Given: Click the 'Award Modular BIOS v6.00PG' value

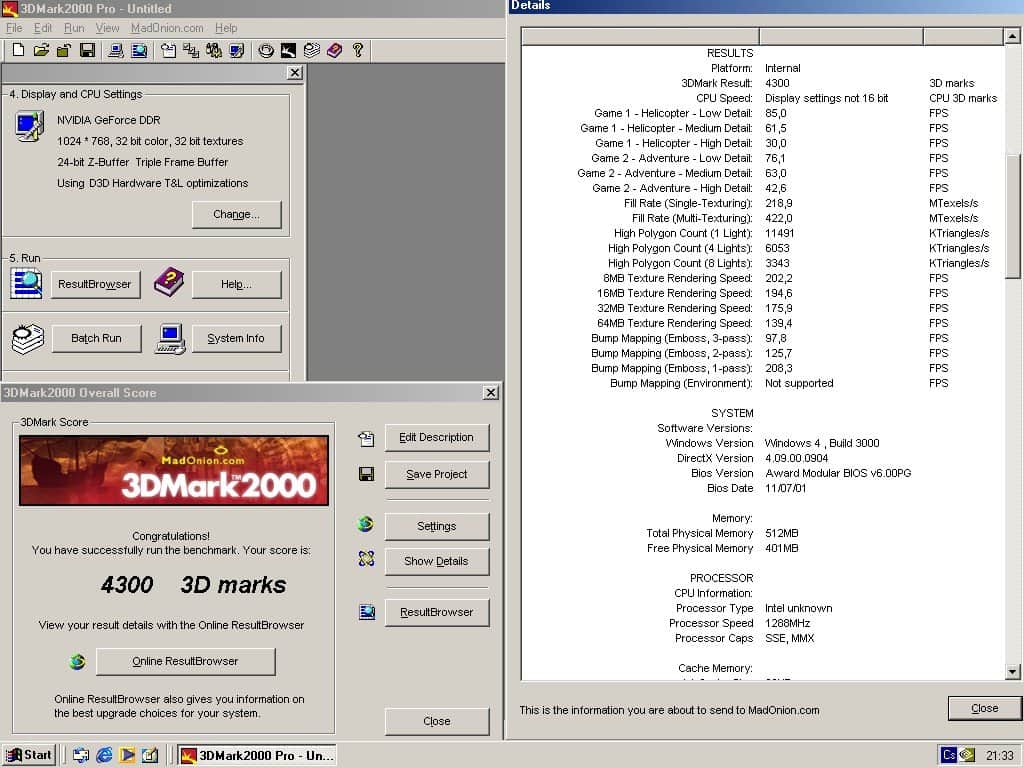Looking at the screenshot, I should (838, 473).
